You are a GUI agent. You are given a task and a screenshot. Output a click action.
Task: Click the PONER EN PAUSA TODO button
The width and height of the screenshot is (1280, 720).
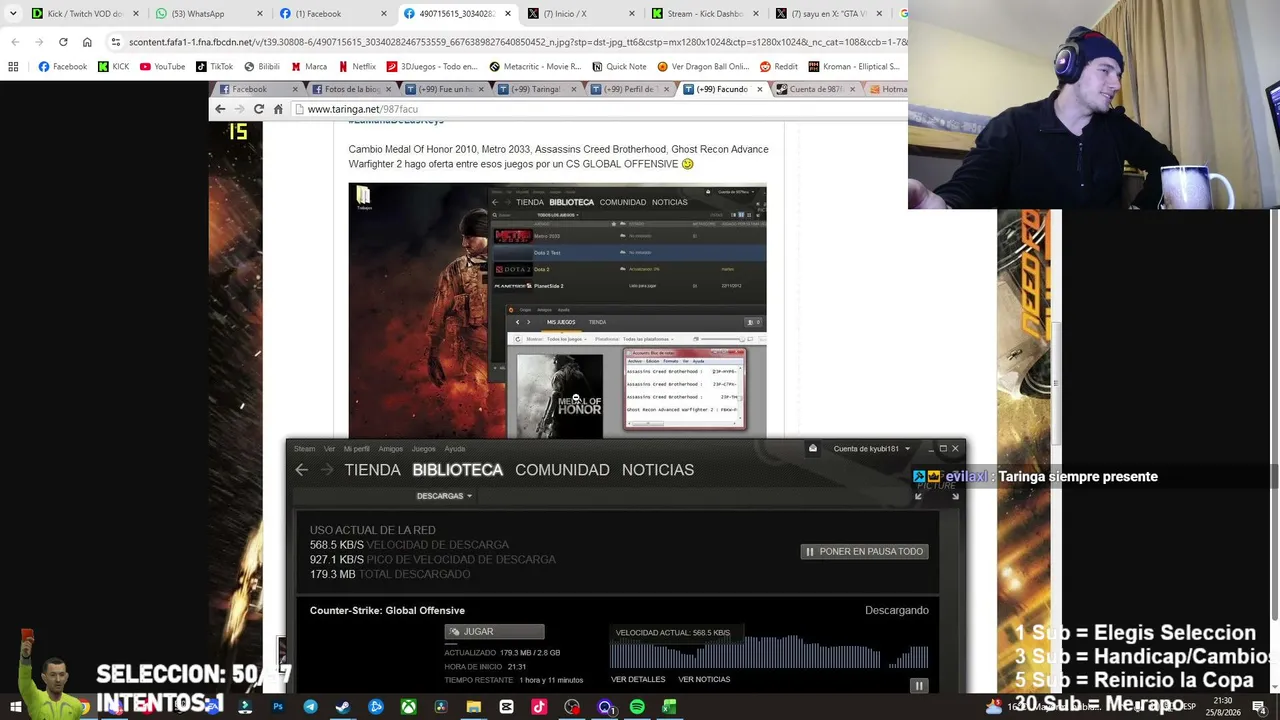click(864, 552)
